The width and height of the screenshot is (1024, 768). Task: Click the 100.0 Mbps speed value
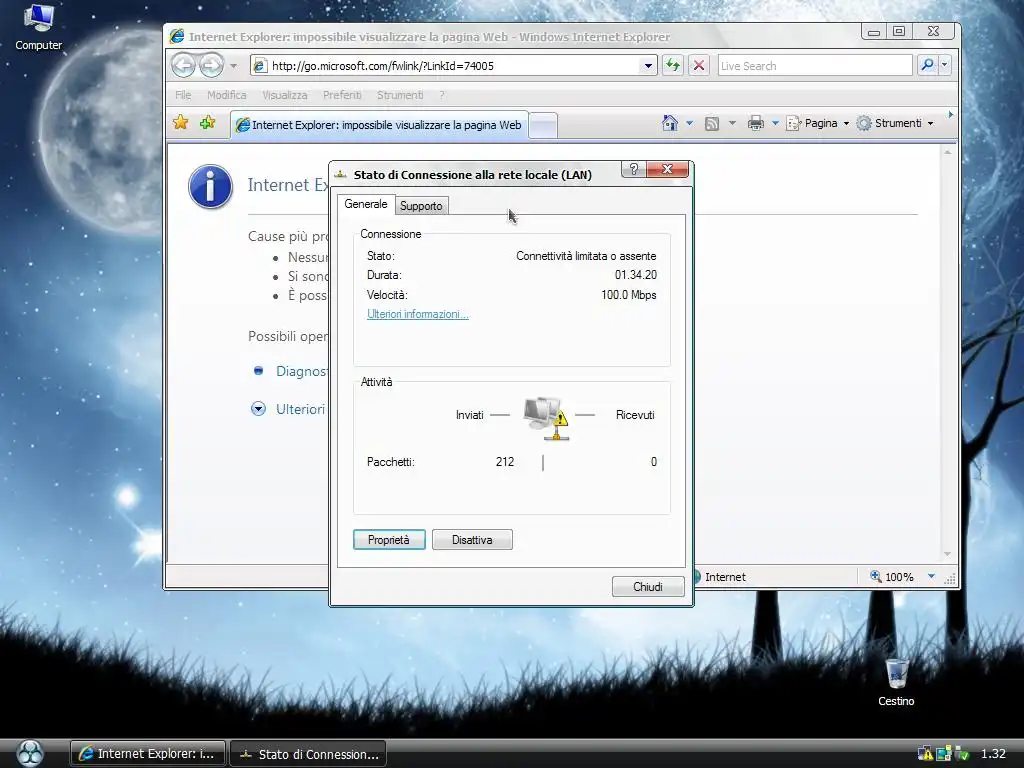628,295
